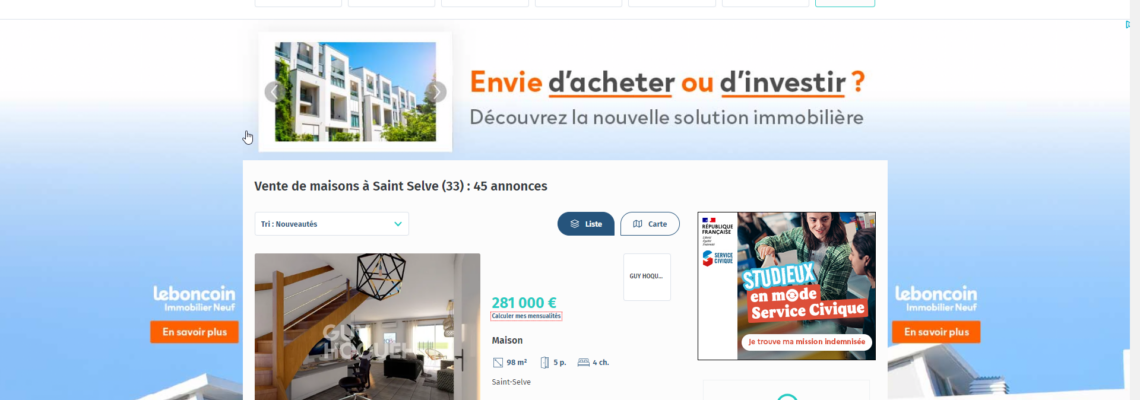Click the AdChoices icon at top right corner
Viewport: 1140px width, 400px height.
pyautogui.click(x=1129, y=25)
